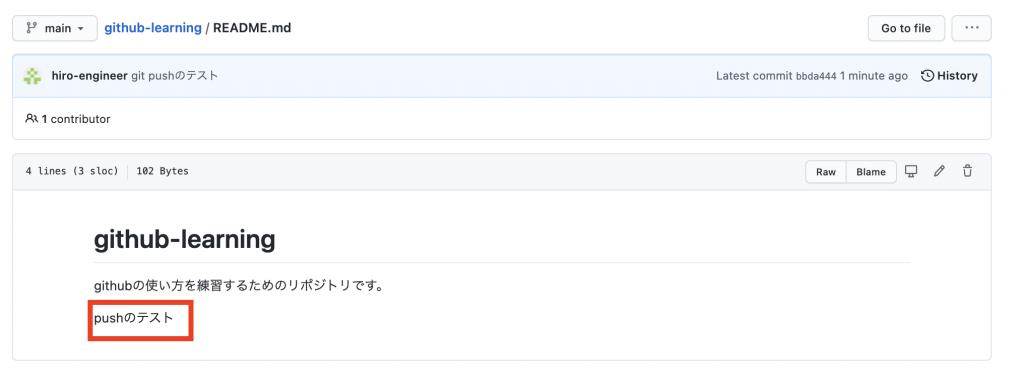Open in GitHub Desktop monitor icon
The width and height of the screenshot is (1024, 382).
[x=911, y=171]
